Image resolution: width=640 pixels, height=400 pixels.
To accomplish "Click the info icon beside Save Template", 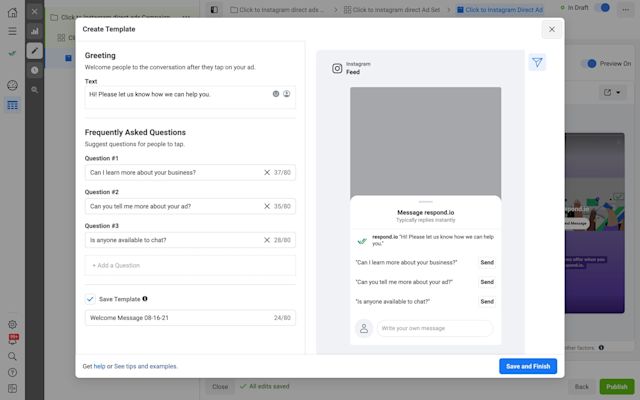I will 145,299.
